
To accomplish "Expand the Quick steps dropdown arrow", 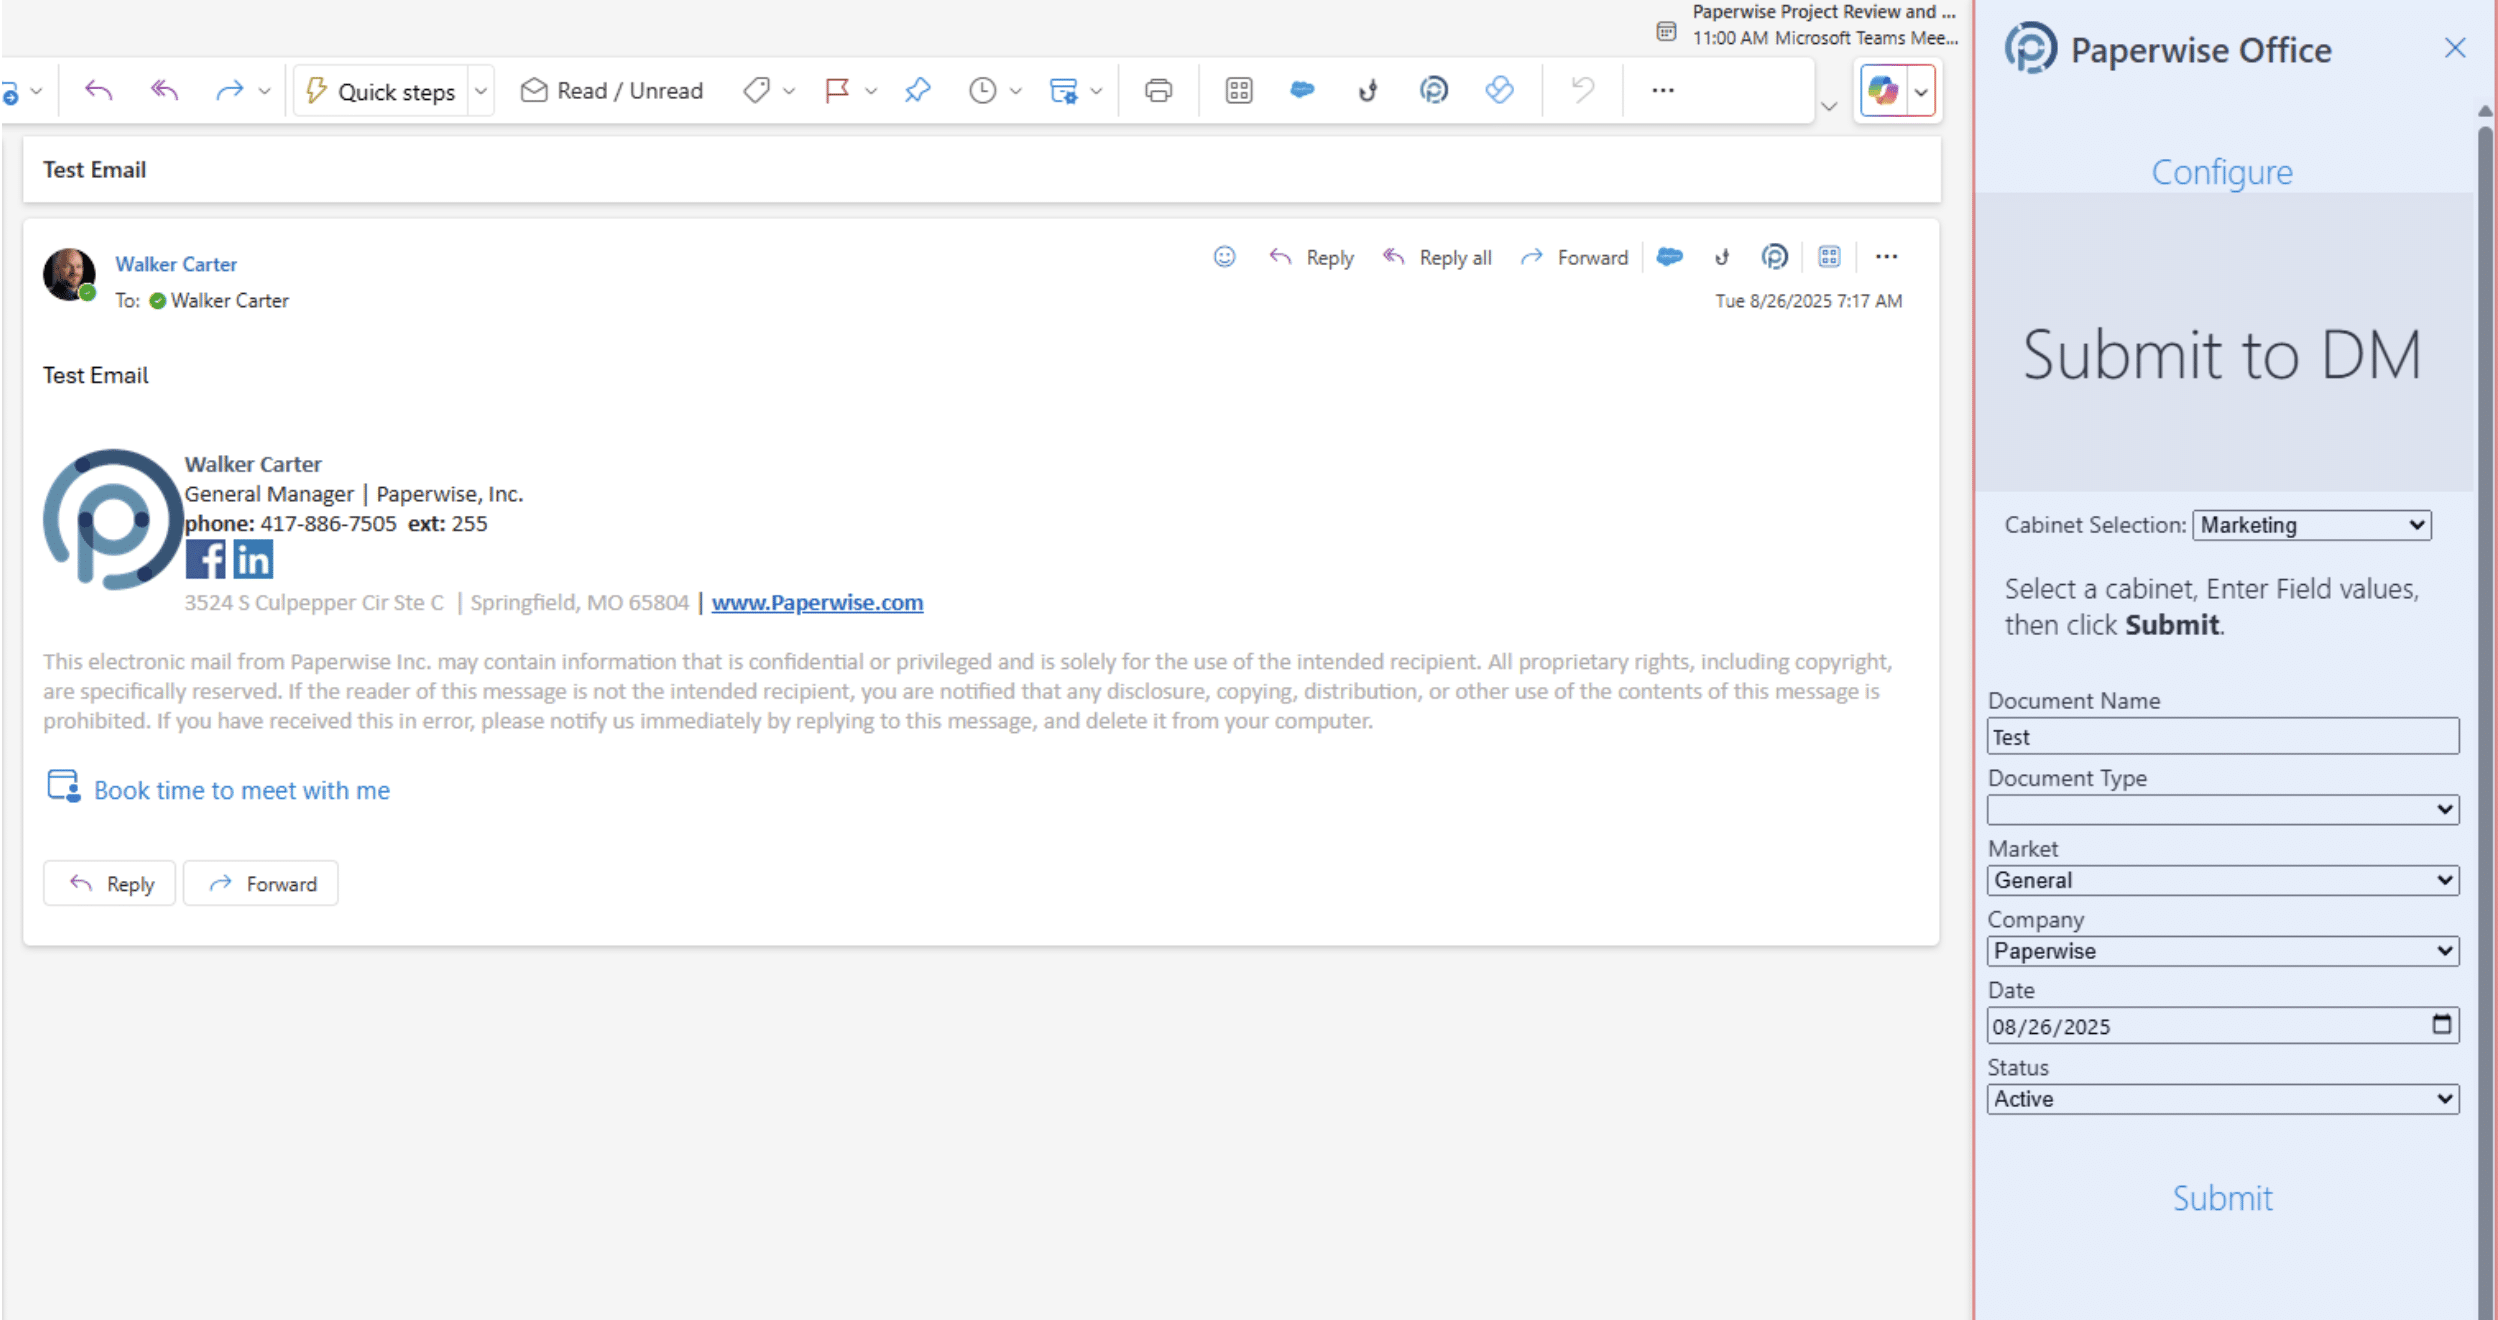I will tap(481, 91).
